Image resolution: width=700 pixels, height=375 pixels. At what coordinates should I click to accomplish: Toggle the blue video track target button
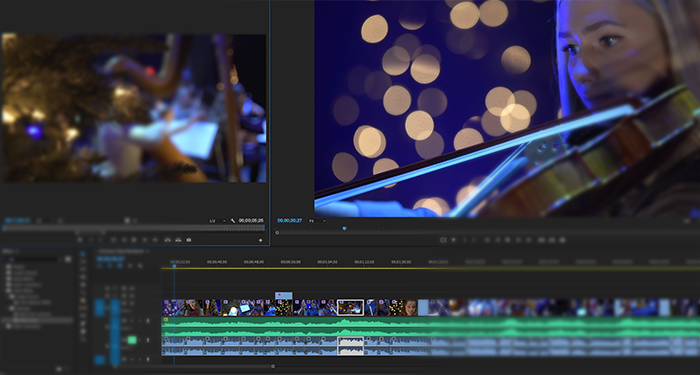pyautogui.click(x=115, y=308)
